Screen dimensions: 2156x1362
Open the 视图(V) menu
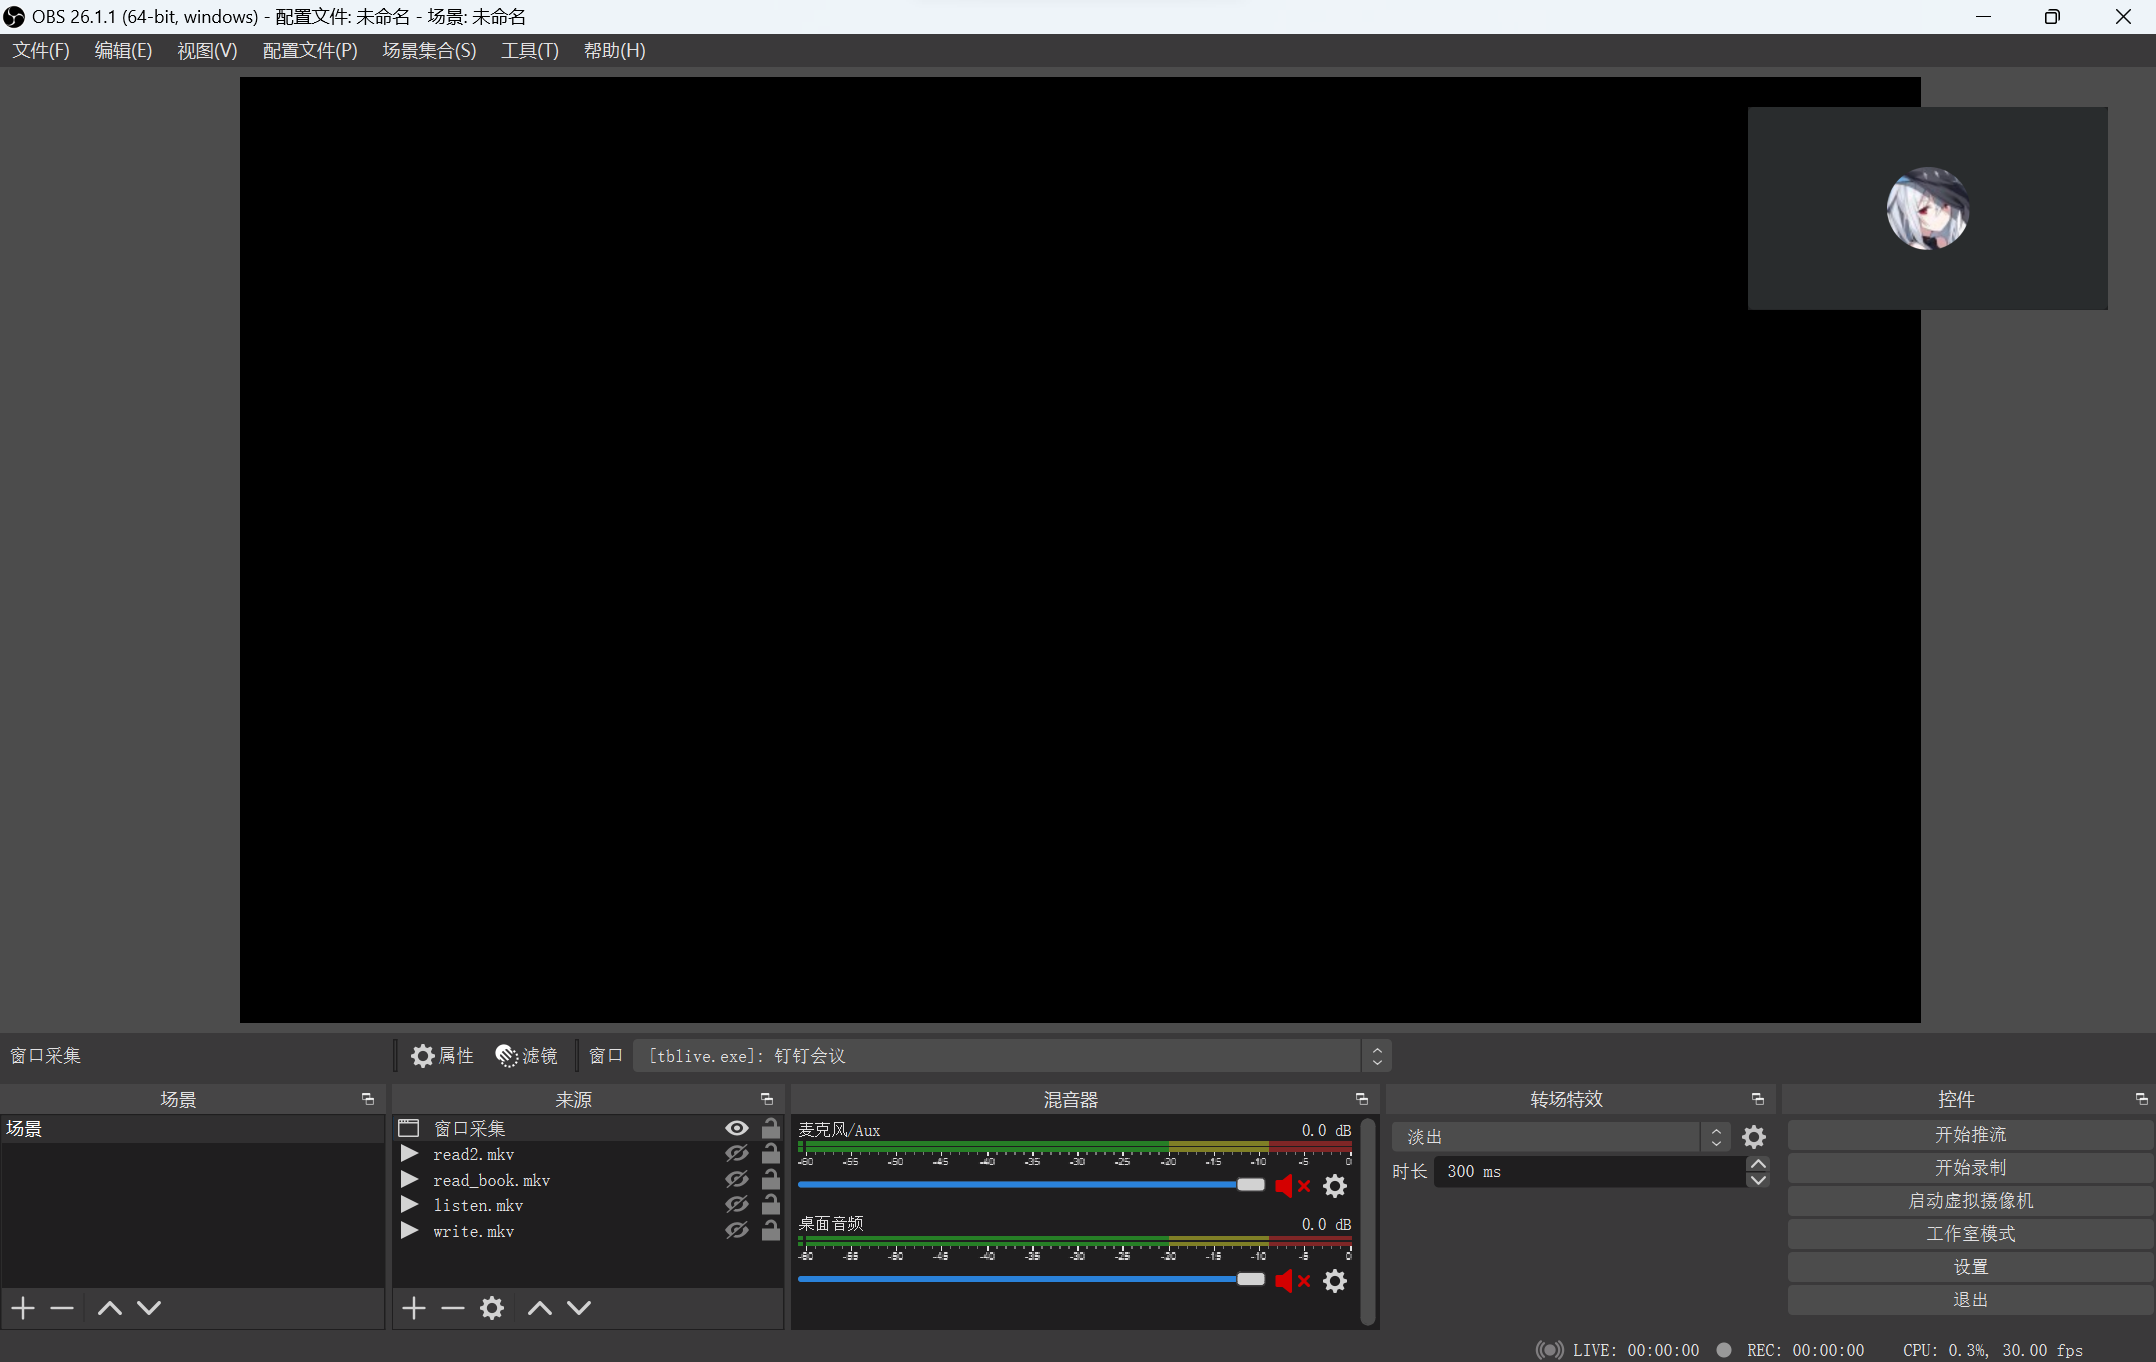pos(207,50)
